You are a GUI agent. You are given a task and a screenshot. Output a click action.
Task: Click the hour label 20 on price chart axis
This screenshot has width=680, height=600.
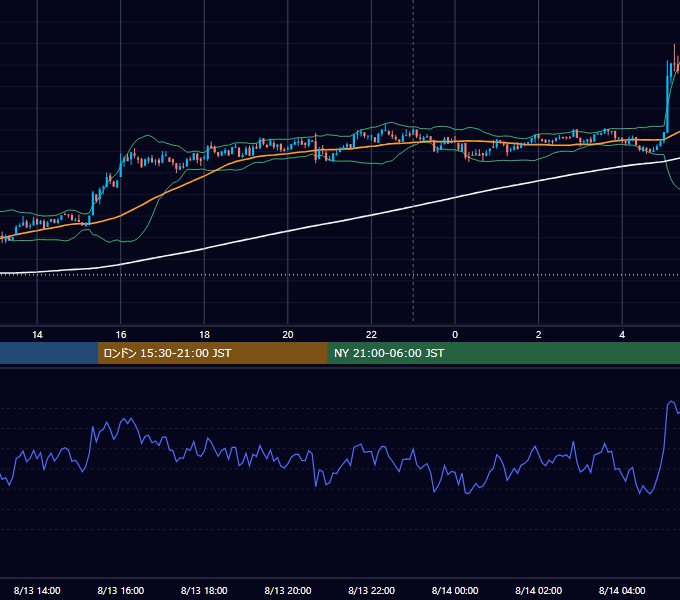(288, 335)
